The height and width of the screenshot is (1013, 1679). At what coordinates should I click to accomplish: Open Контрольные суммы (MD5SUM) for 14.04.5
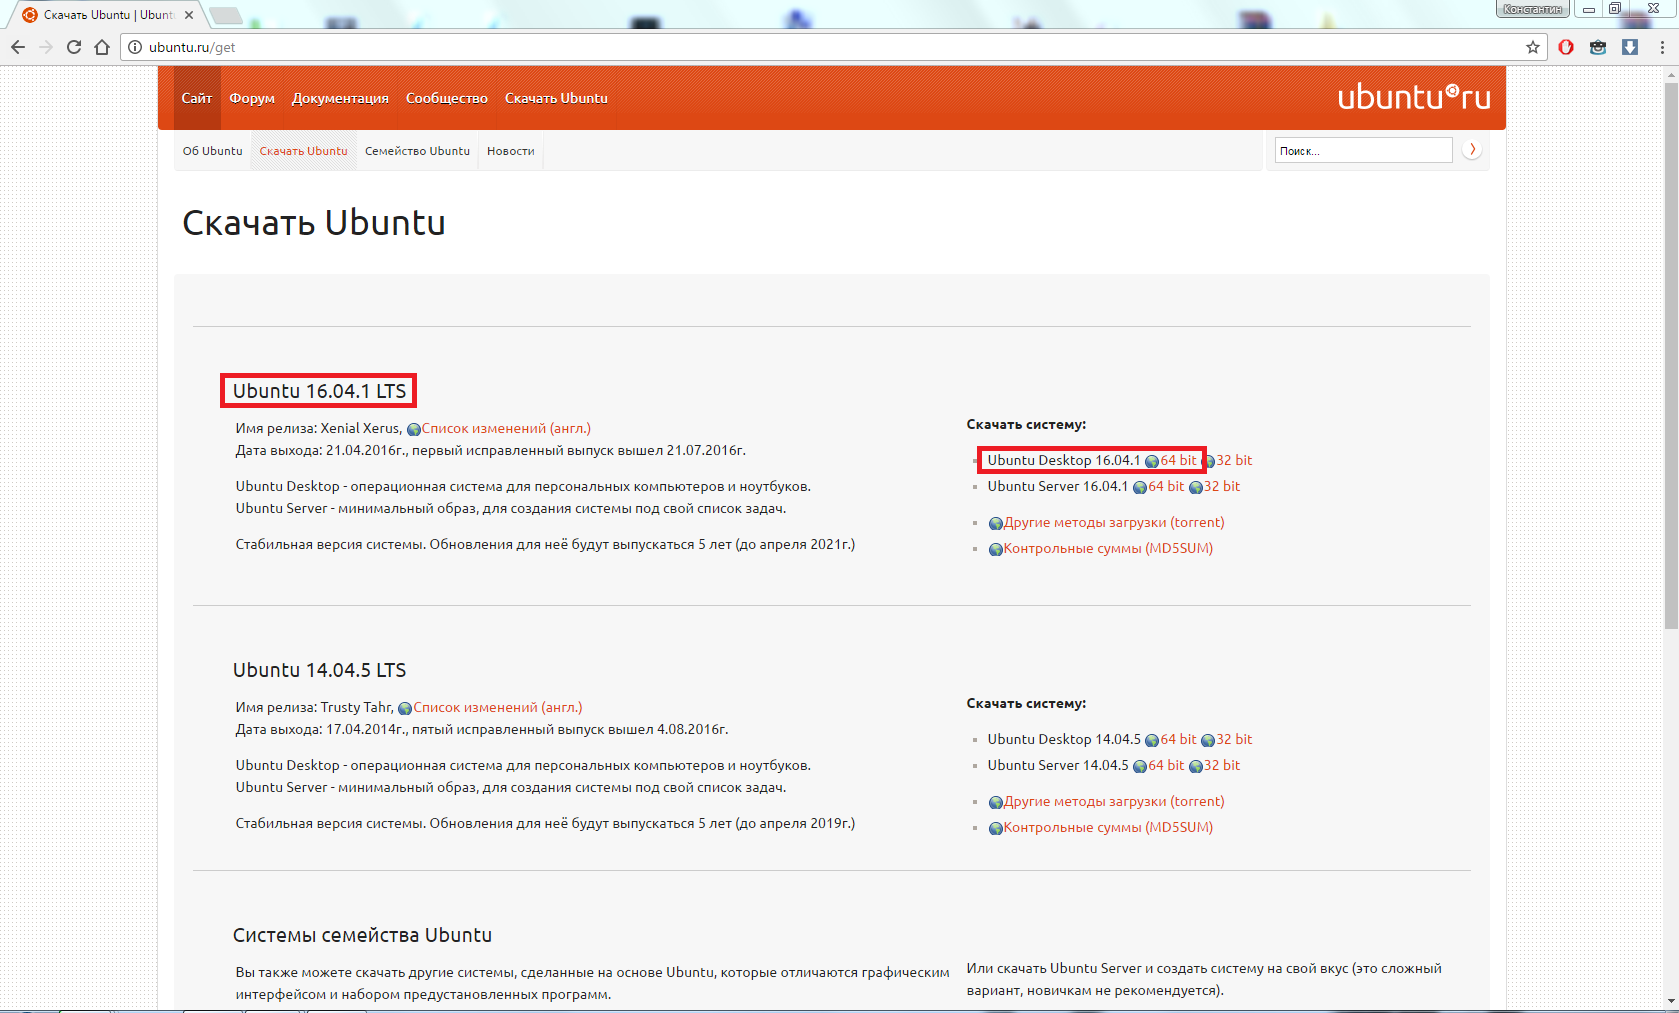coord(1107,827)
